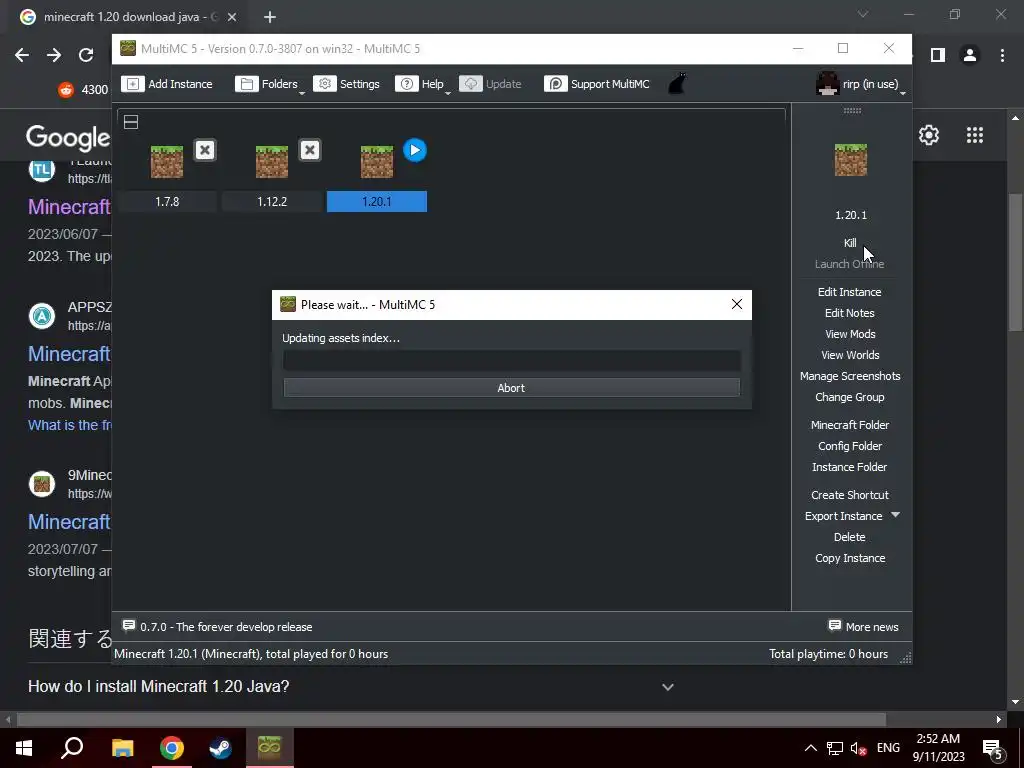The height and width of the screenshot is (768, 1024).
Task: Click Export Instance
Action: (843, 516)
